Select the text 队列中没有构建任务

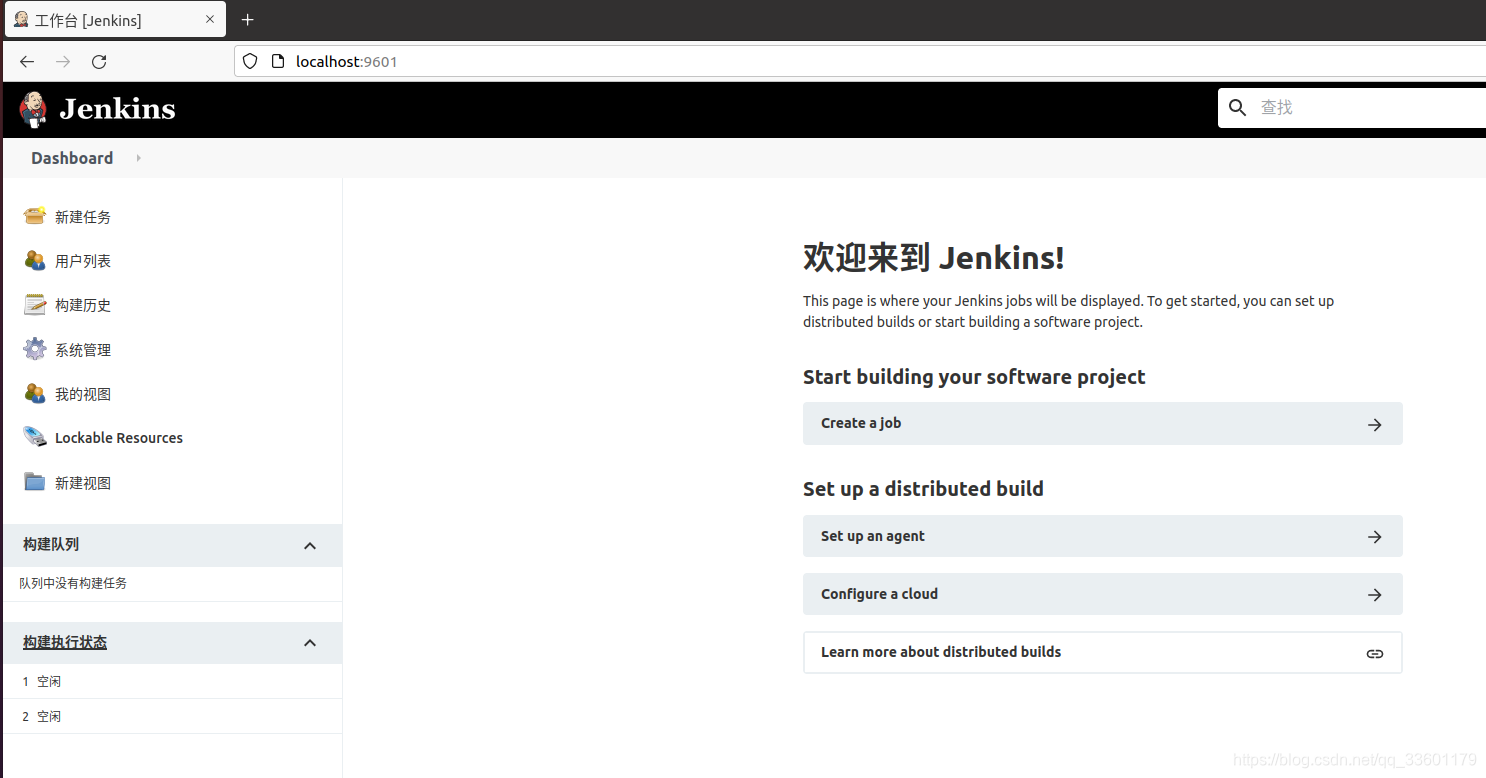coord(73,583)
